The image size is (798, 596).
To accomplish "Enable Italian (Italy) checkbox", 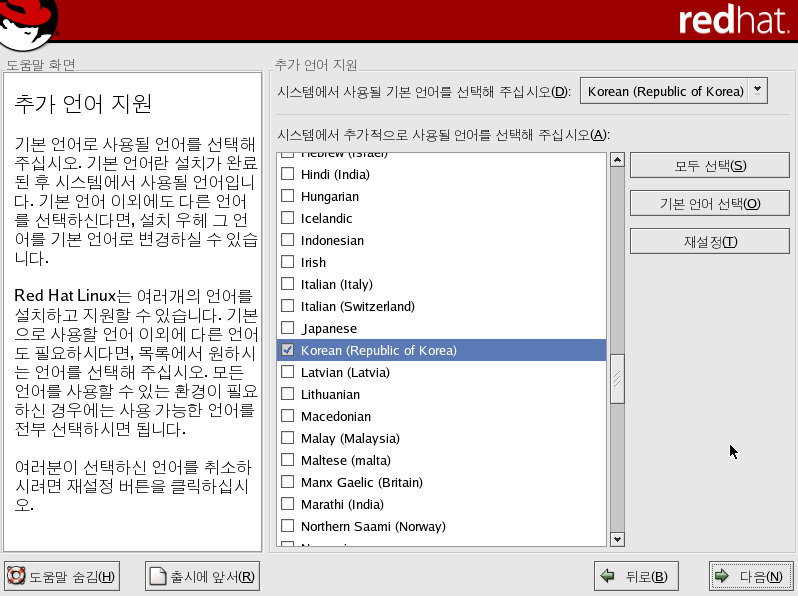I will [x=288, y=283].
